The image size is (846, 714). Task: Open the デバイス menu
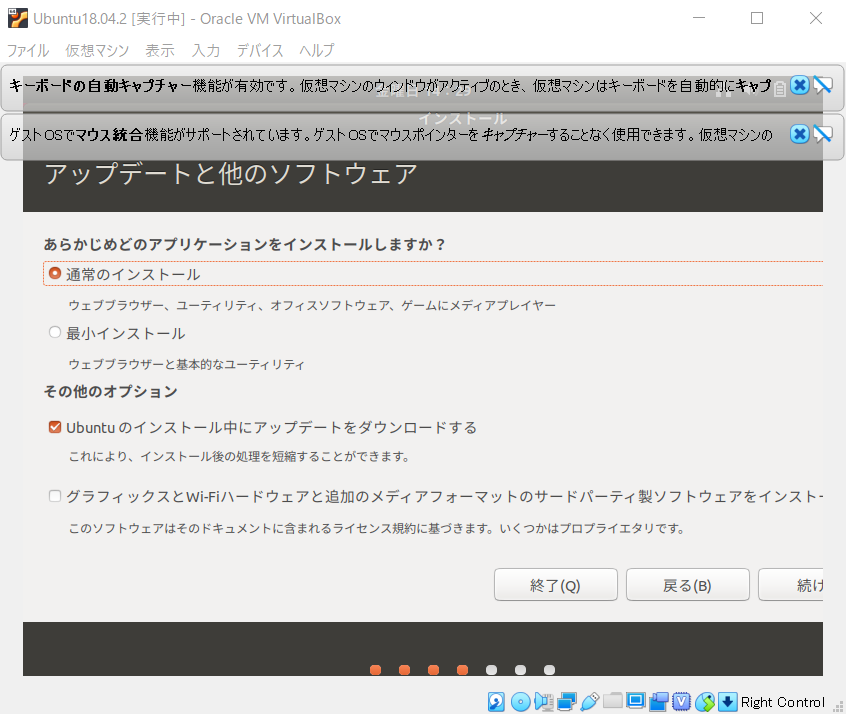click(259, 50)
